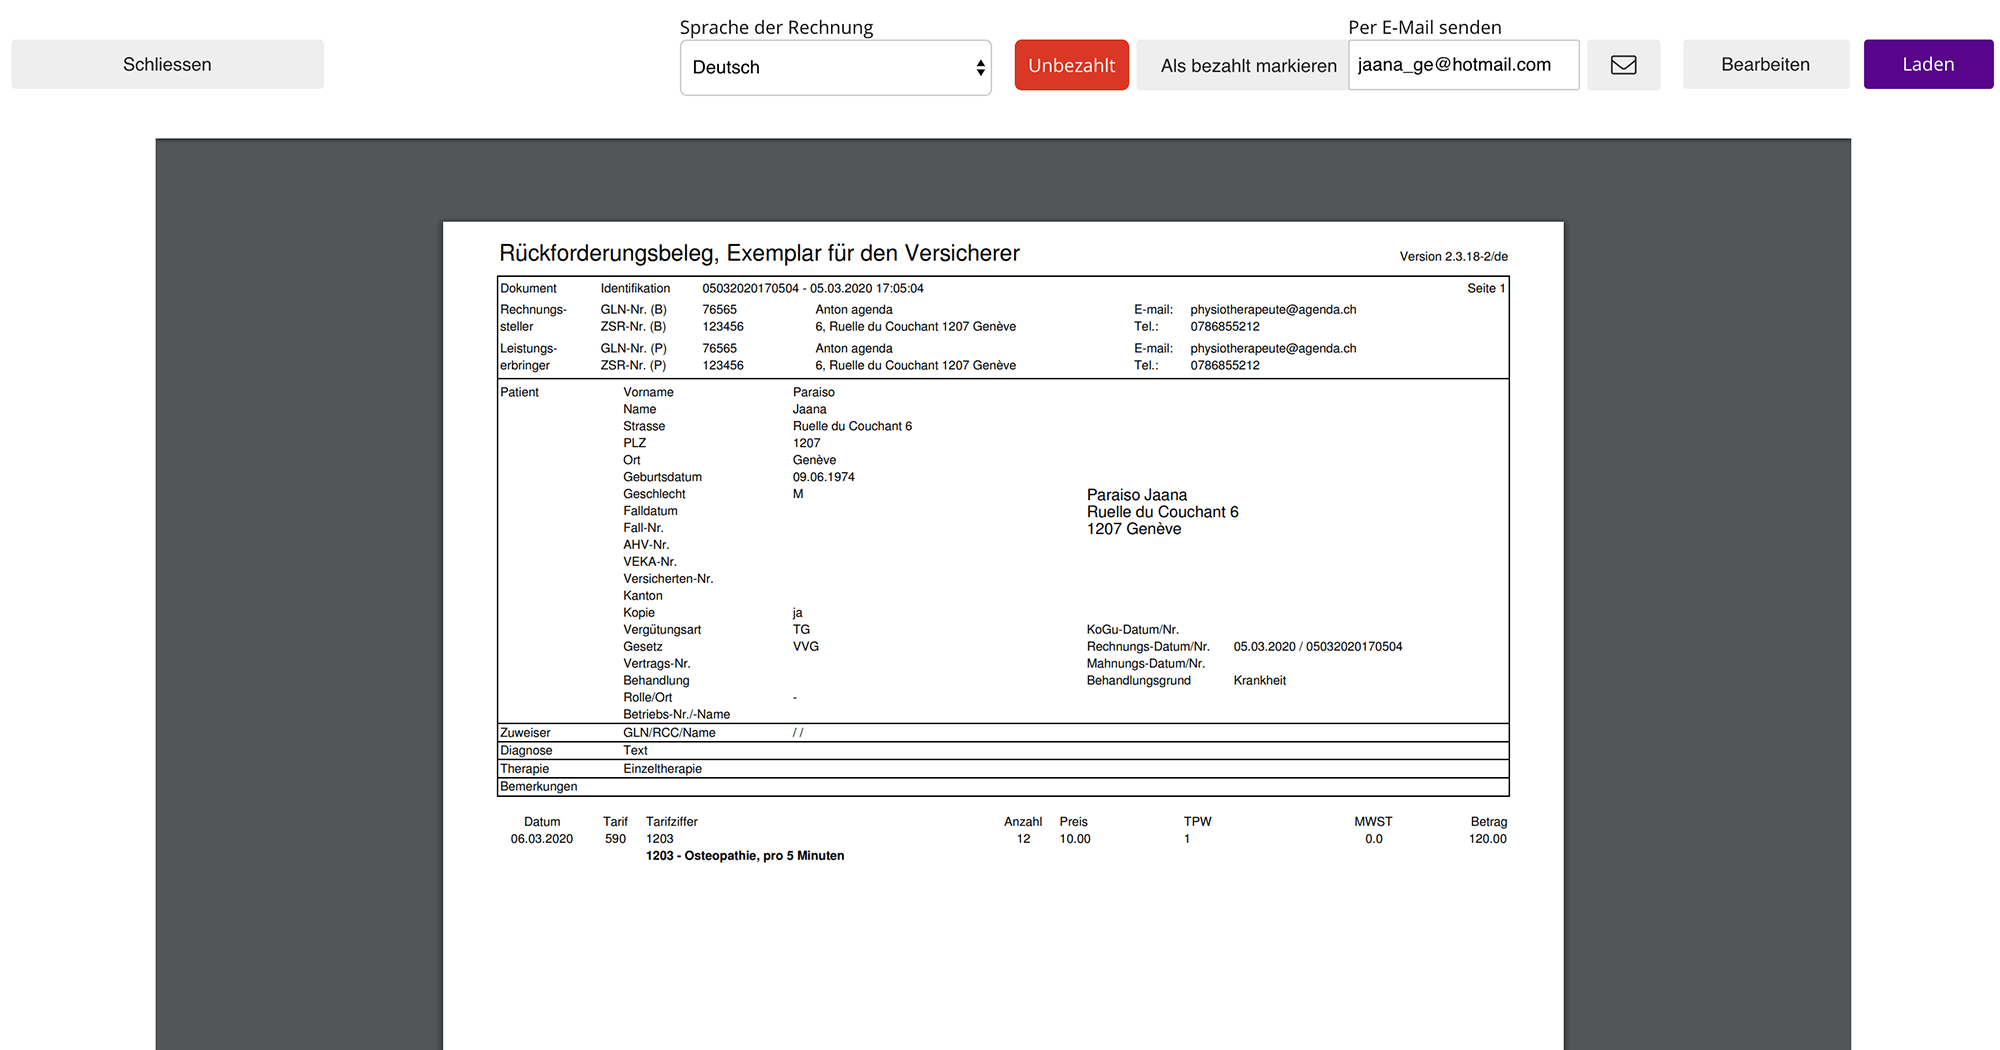
Task: Click the Geburtsdatum value 09.06.1974
Action: [823, 477]
